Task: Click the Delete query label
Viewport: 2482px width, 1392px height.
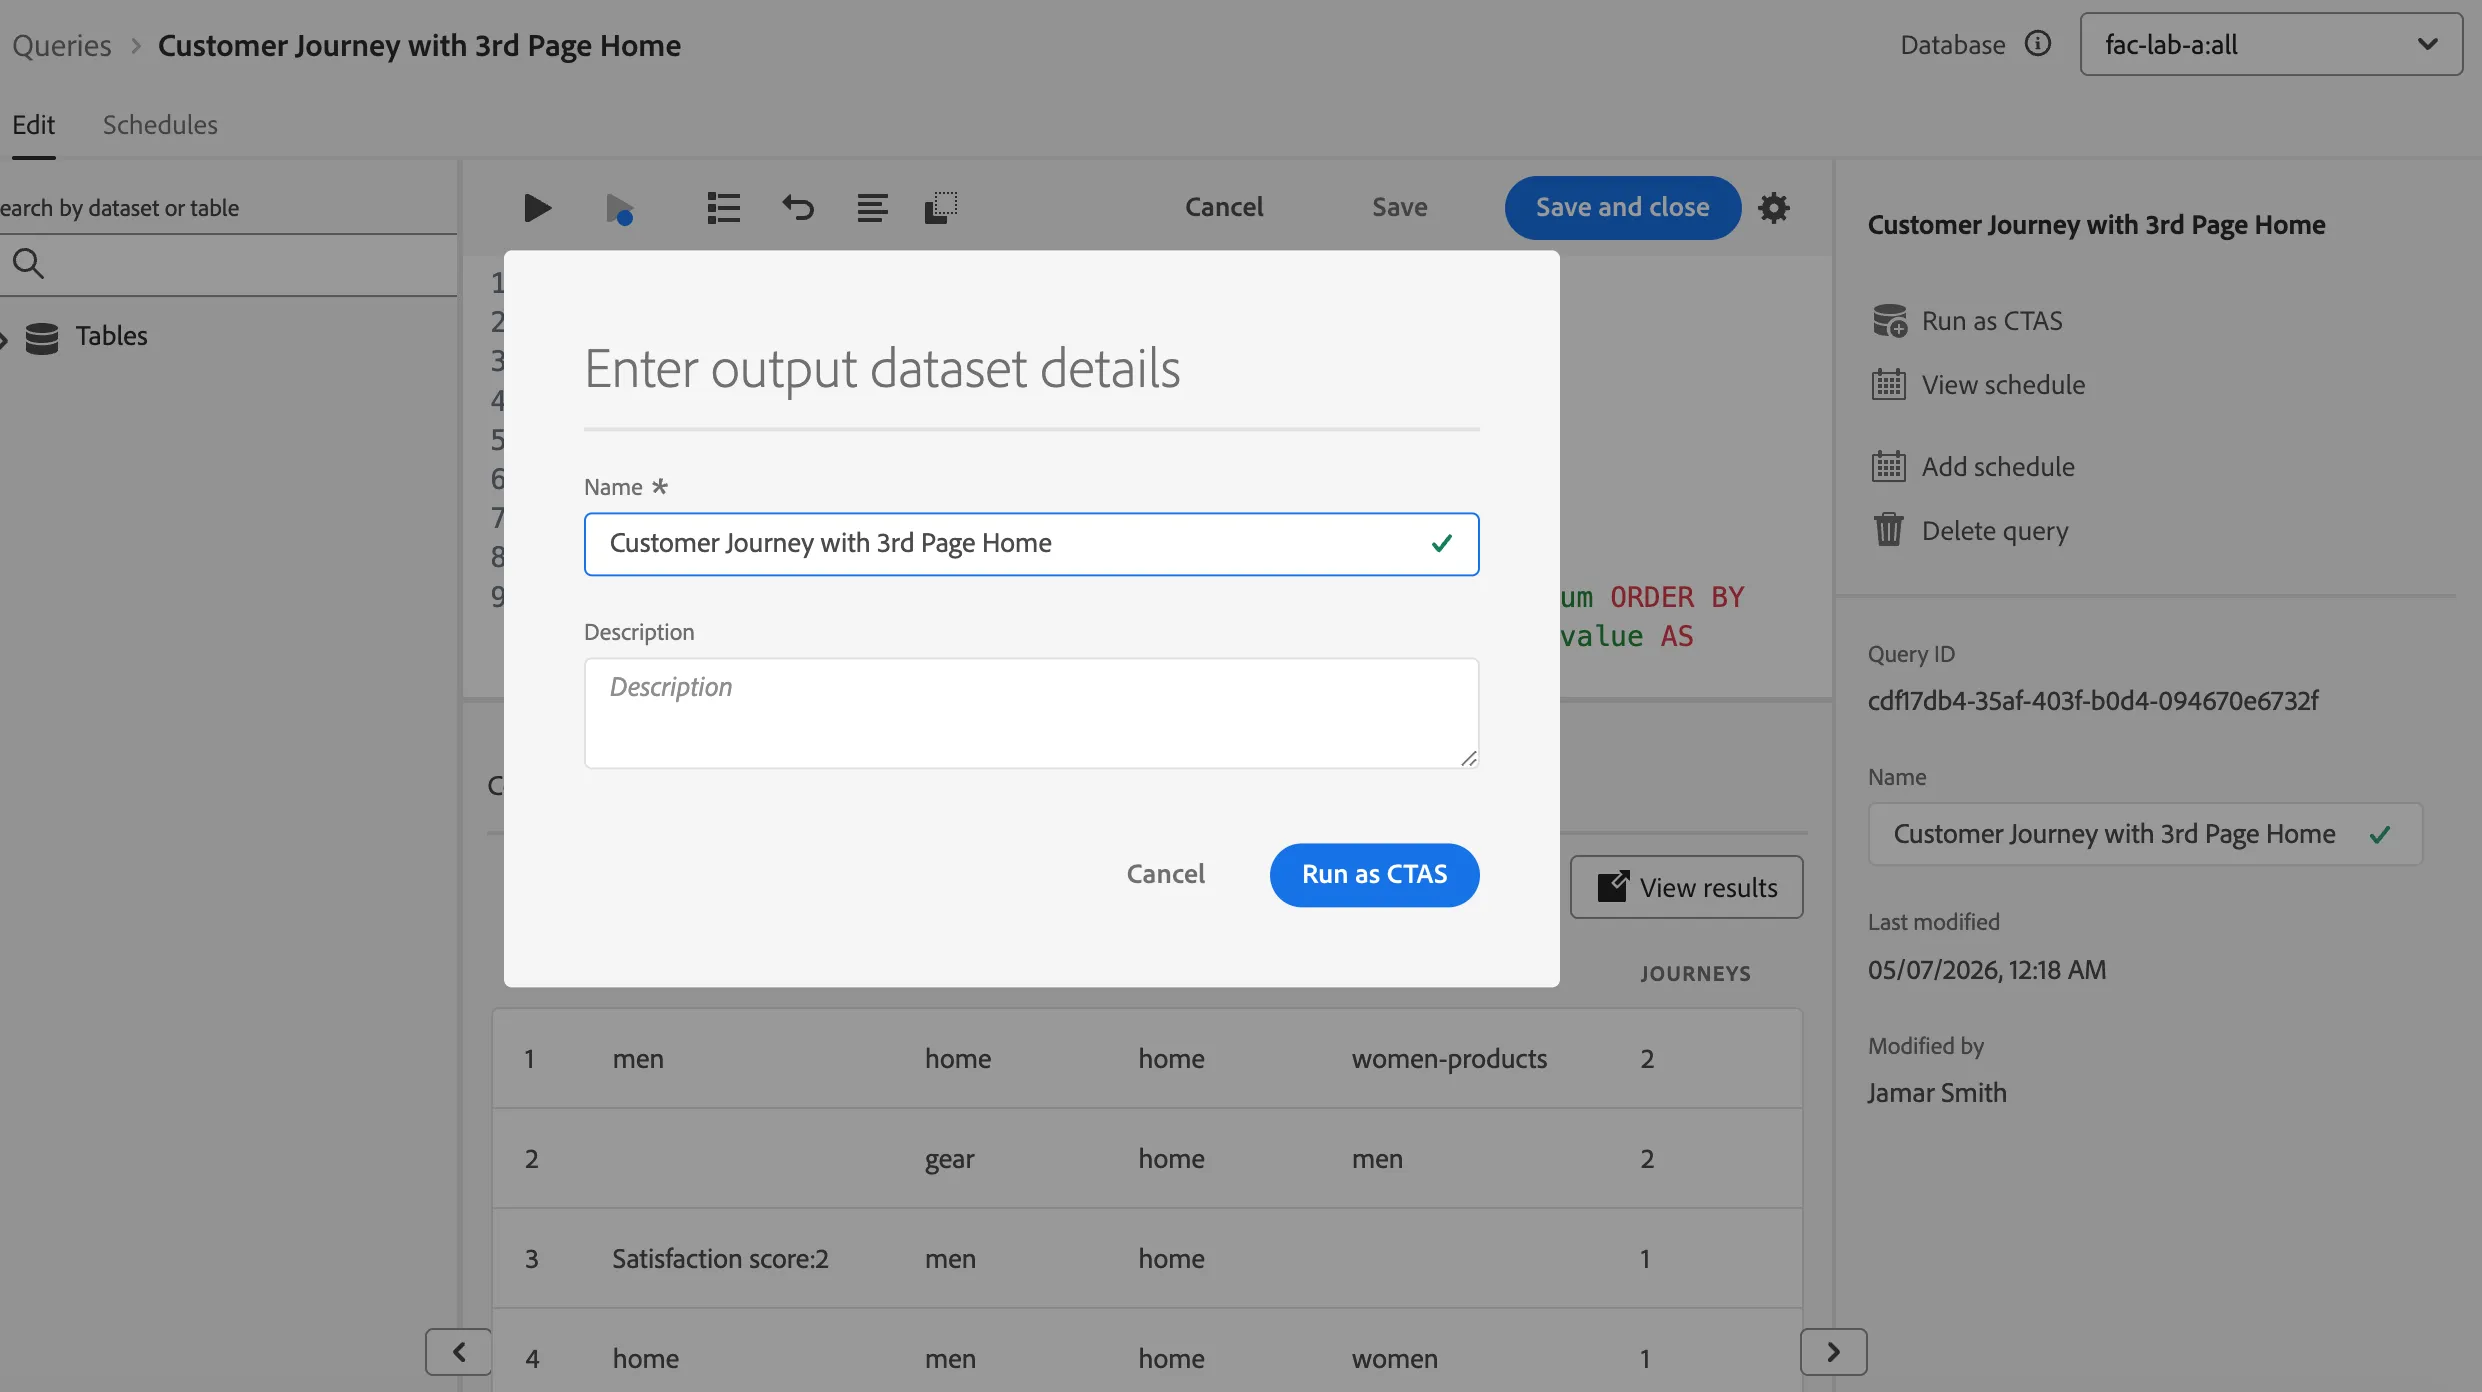Action: click(x=1995, y=531)
